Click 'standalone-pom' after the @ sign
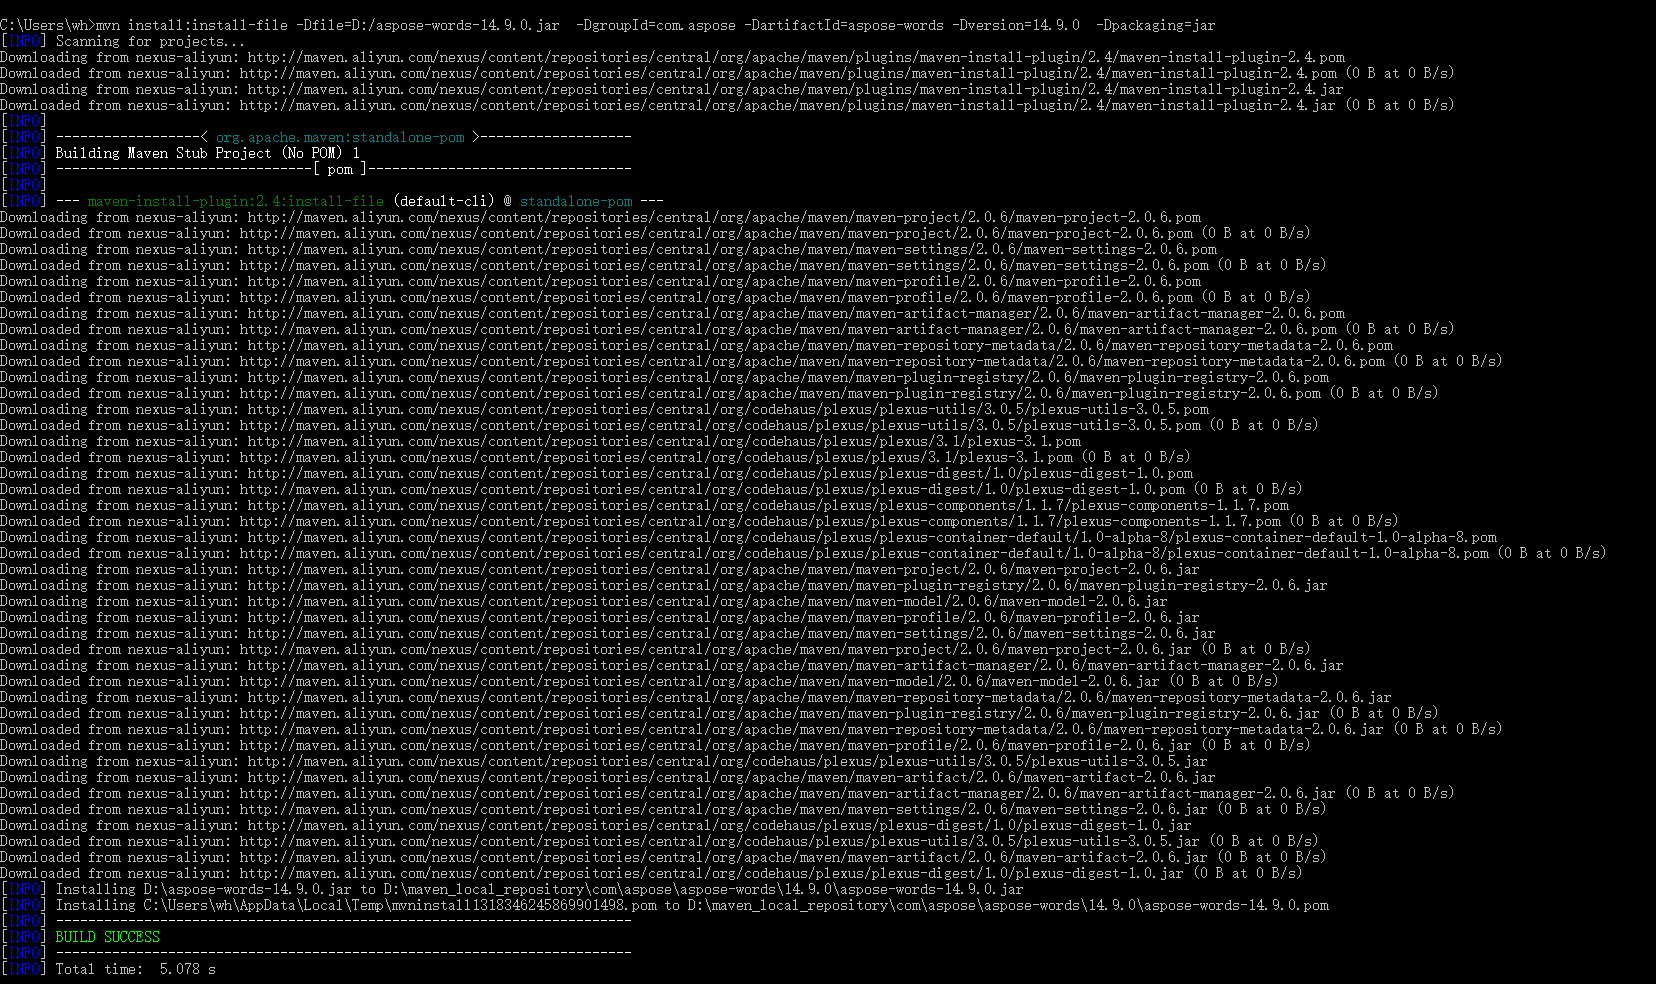The width and height of the screenshot is (1656, 984). tap(576, 201)
